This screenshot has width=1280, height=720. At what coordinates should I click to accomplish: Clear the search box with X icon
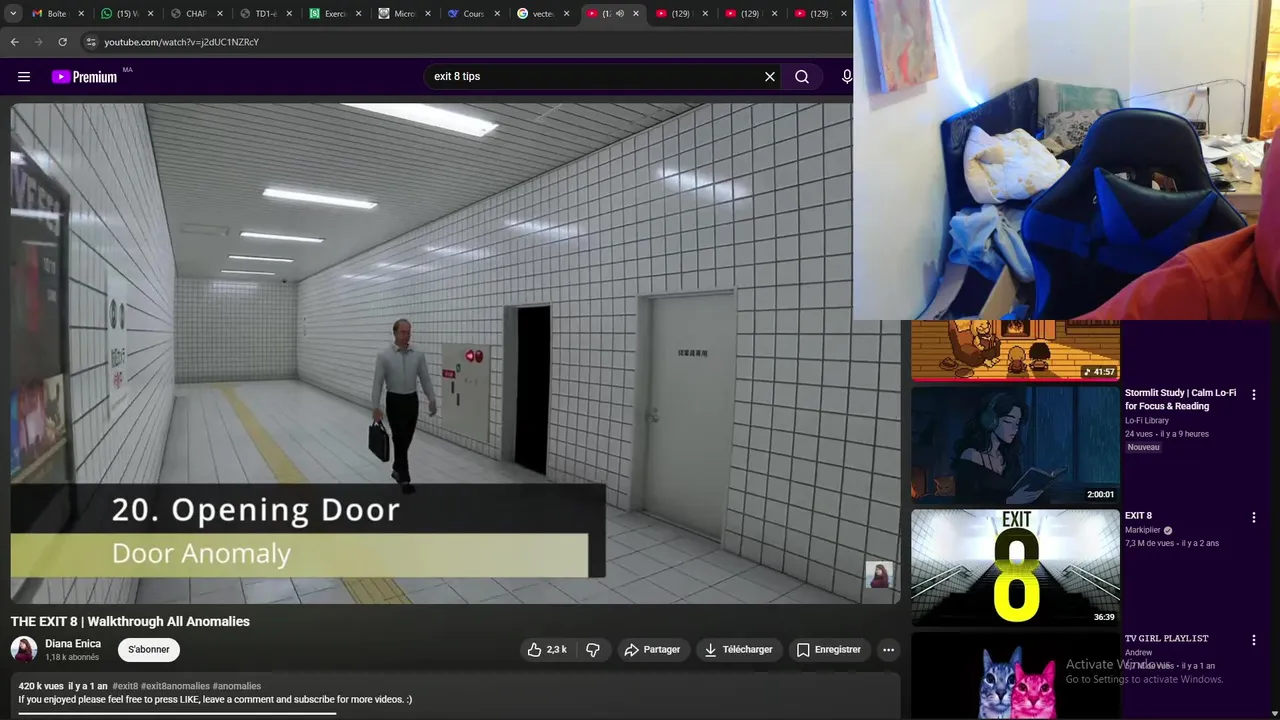[x=770, y=77]
